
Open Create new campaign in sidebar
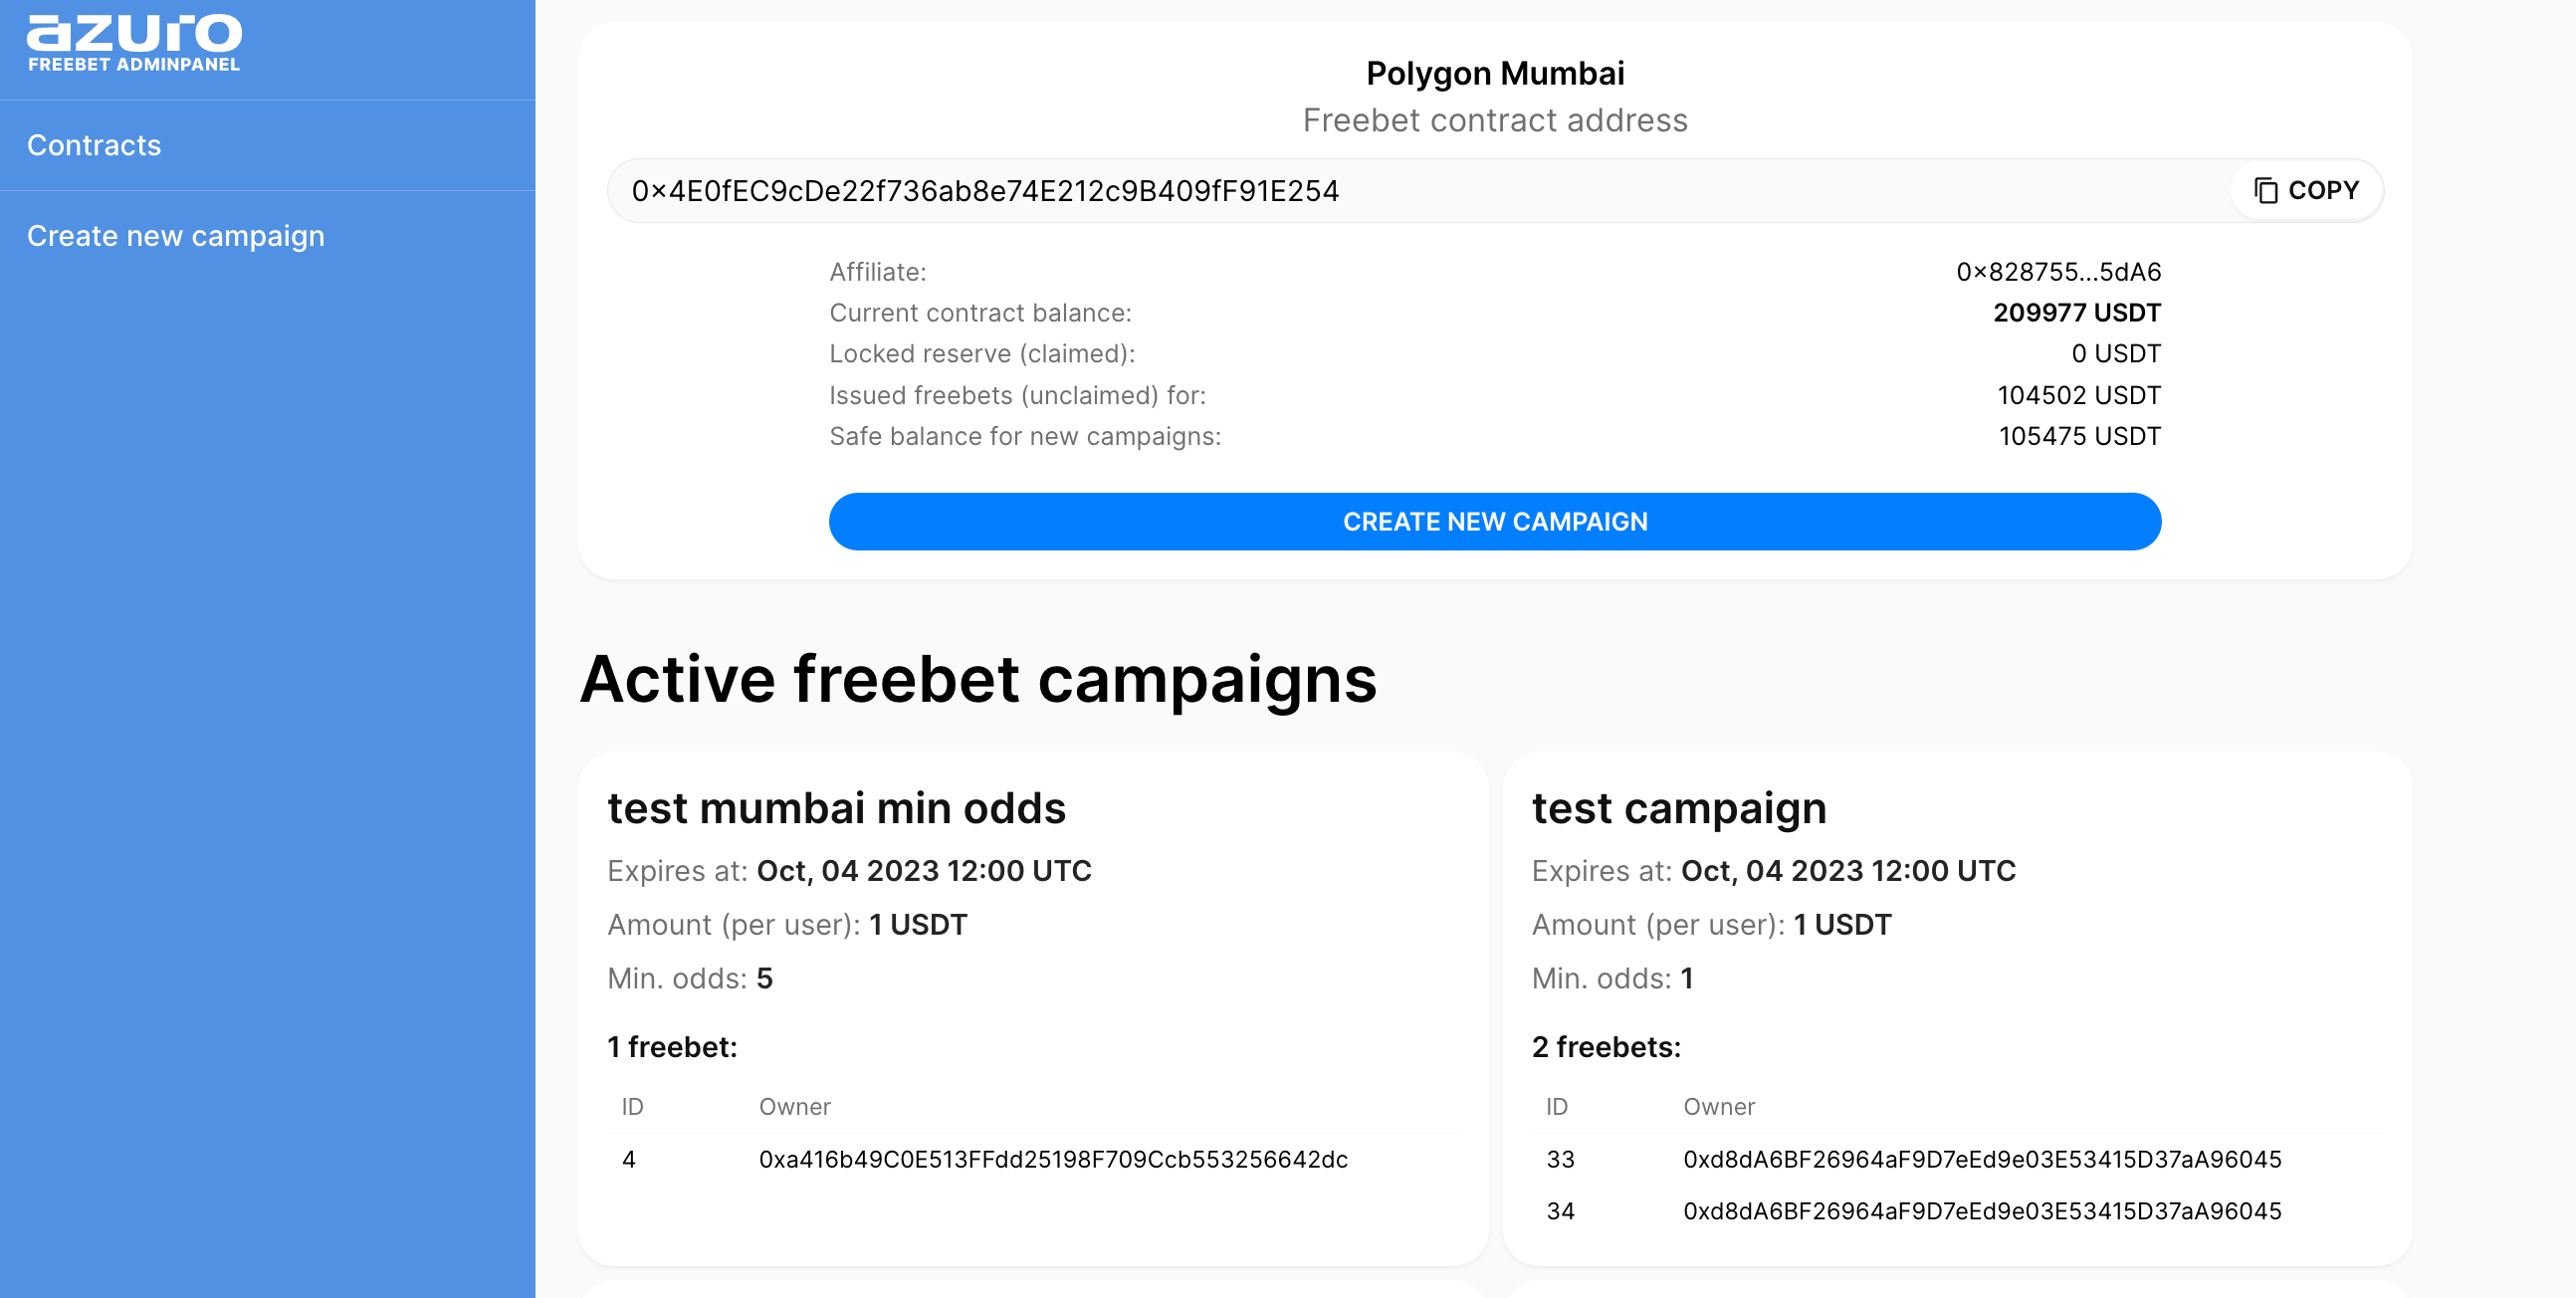point(176,236)
